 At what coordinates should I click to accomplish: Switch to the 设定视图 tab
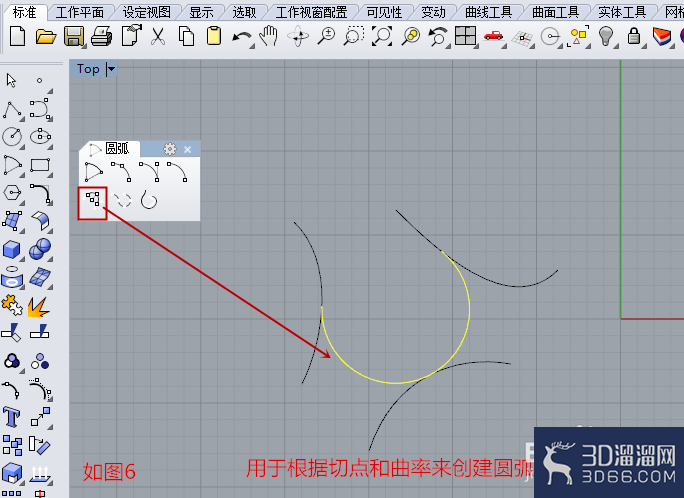click(147, 12)
